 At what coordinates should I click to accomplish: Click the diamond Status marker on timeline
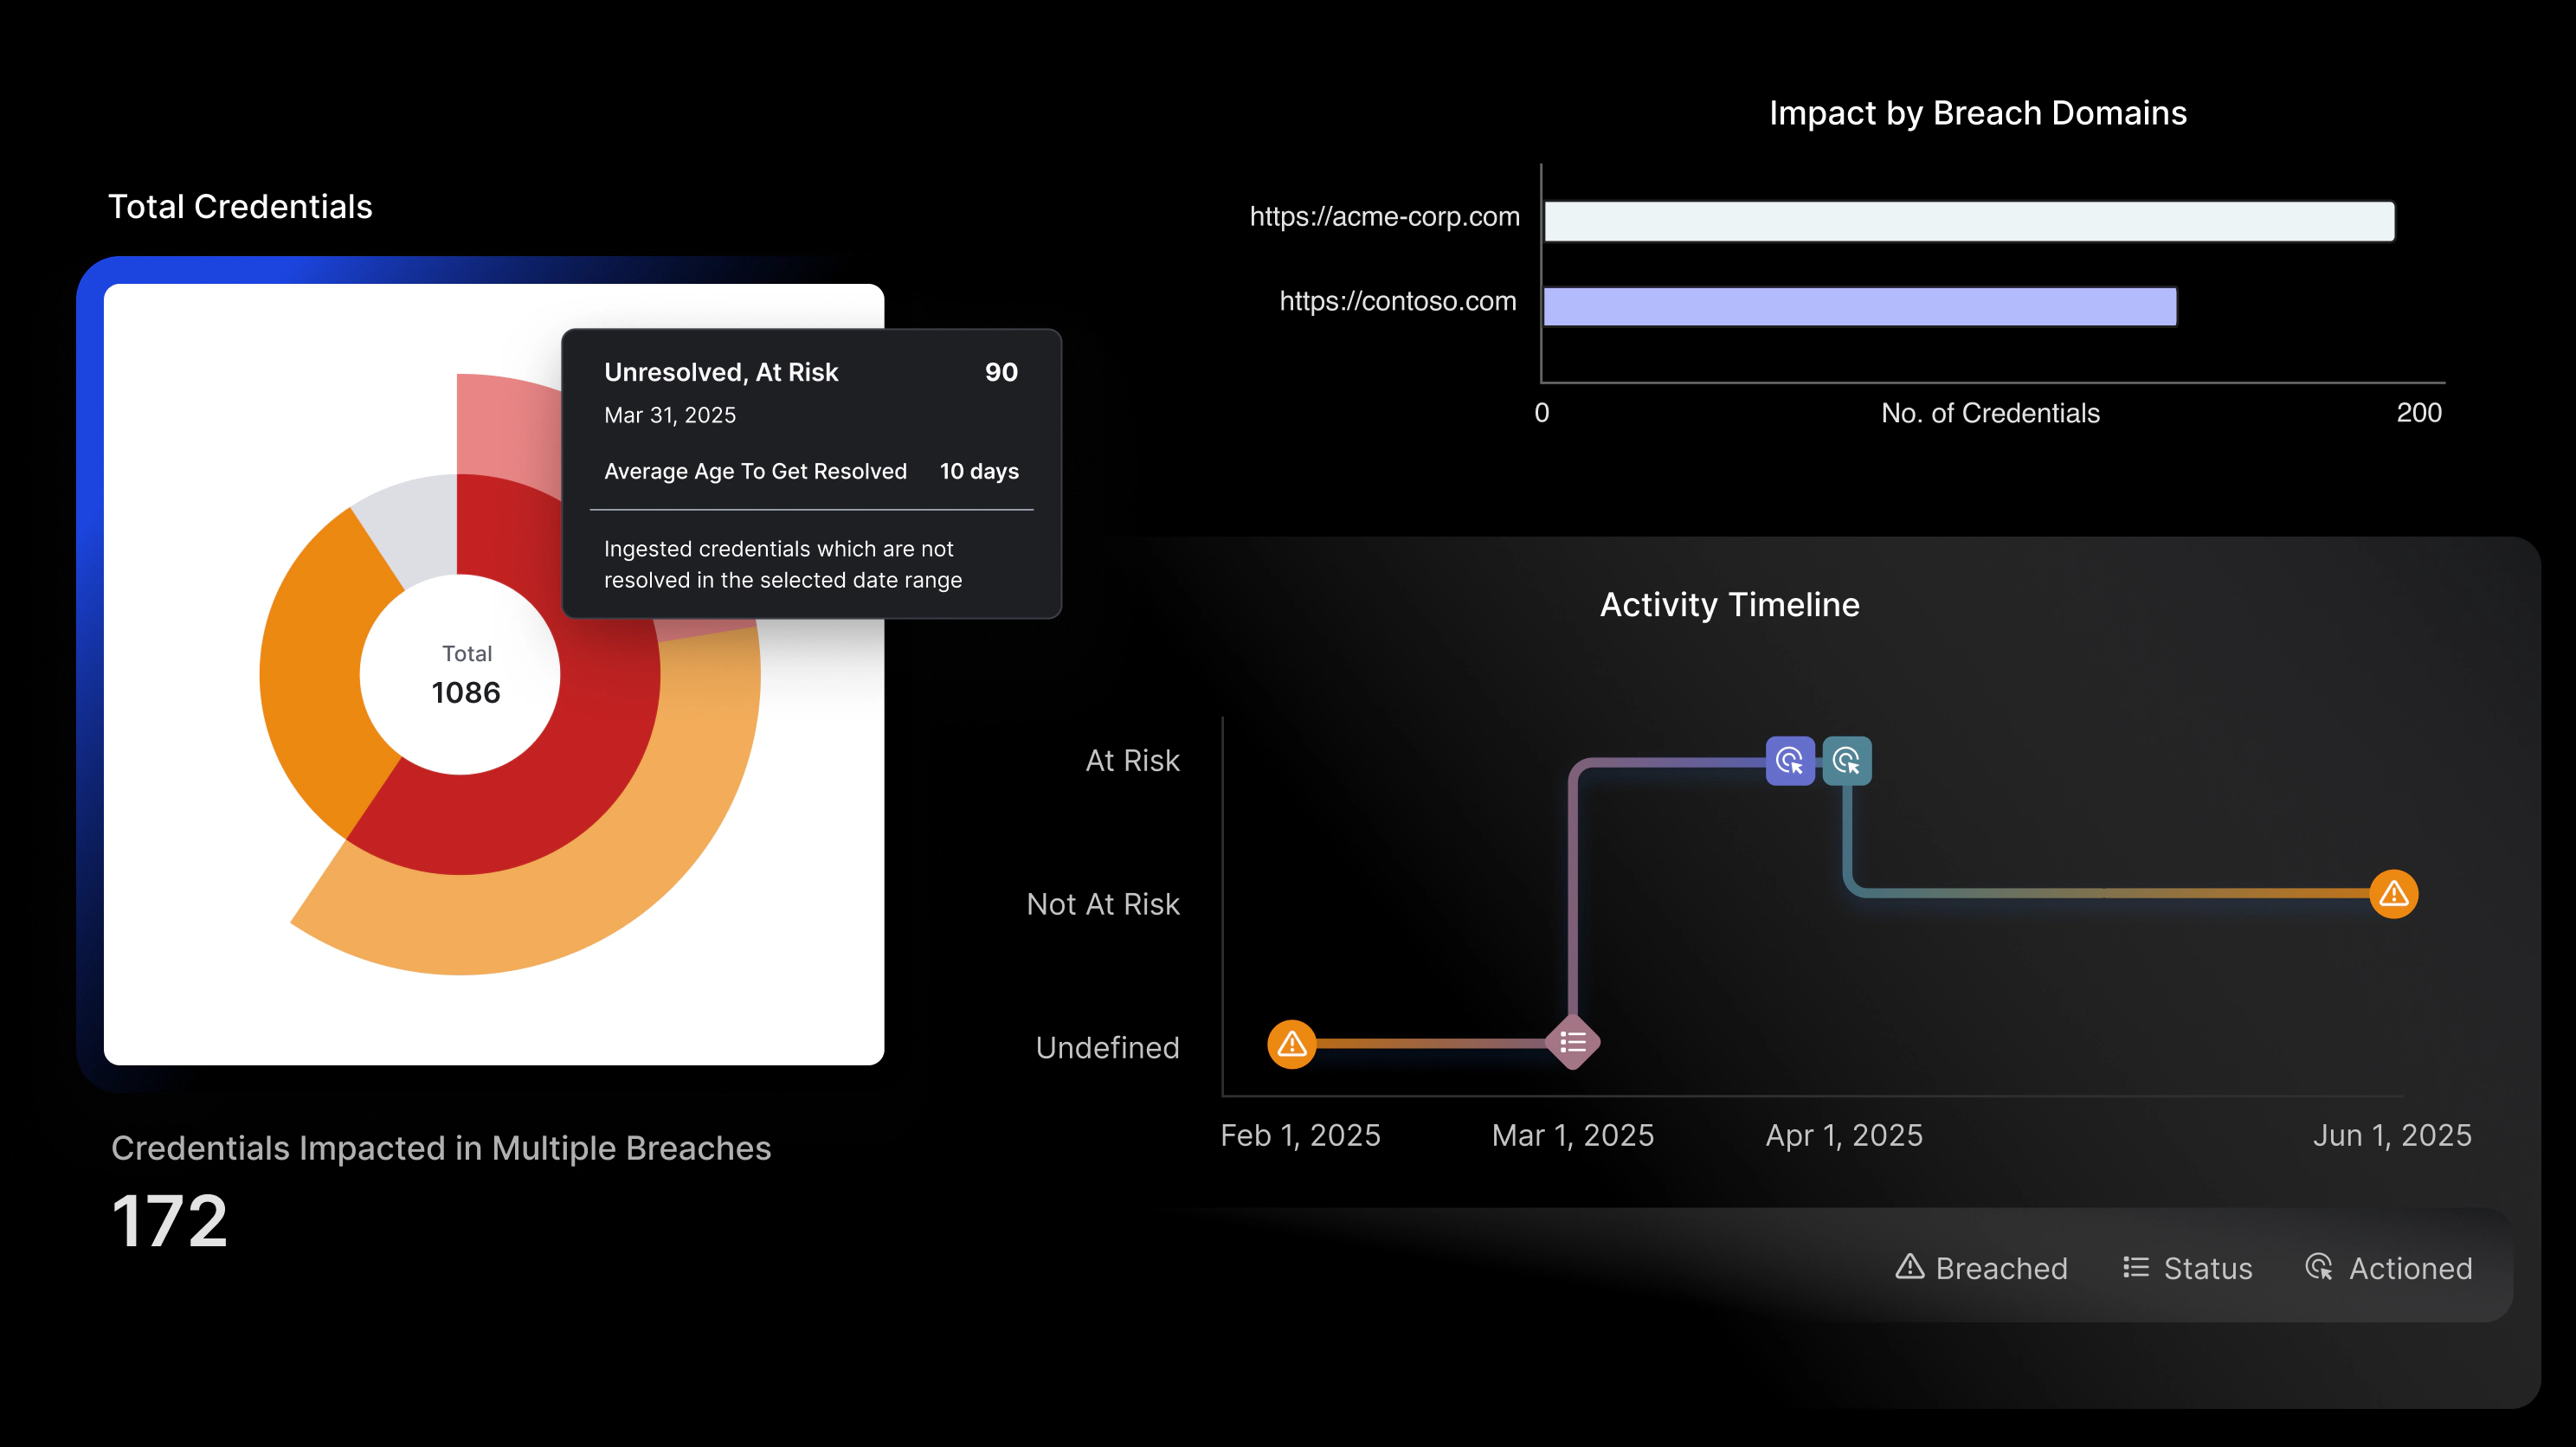click(1573, 1043)
